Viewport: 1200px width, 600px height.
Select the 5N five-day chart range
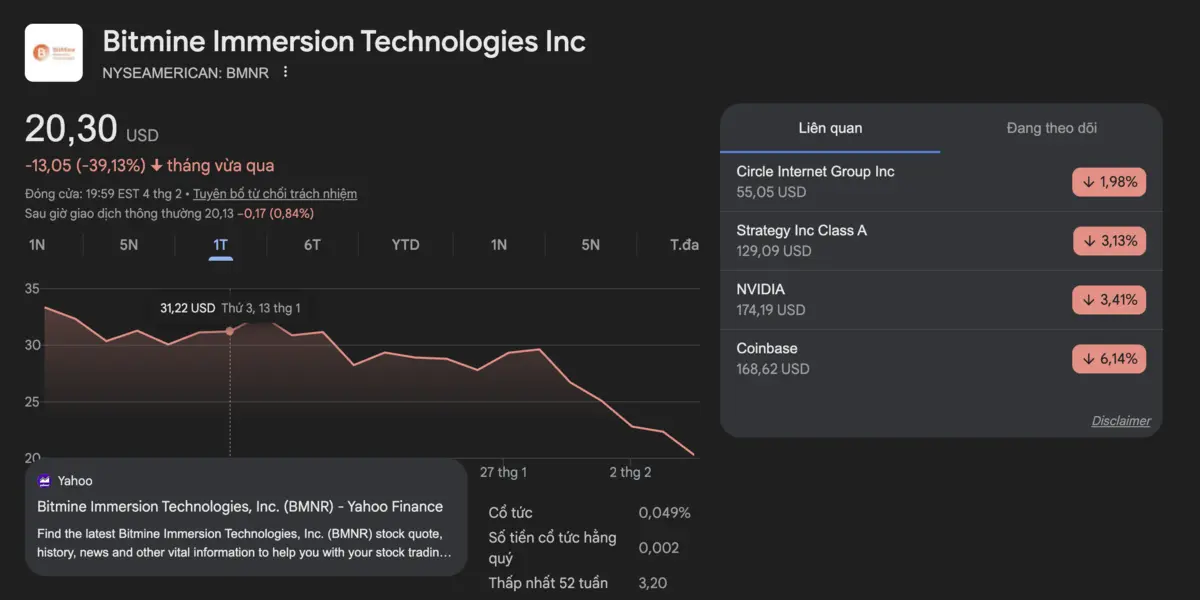[x=129, y=245]
